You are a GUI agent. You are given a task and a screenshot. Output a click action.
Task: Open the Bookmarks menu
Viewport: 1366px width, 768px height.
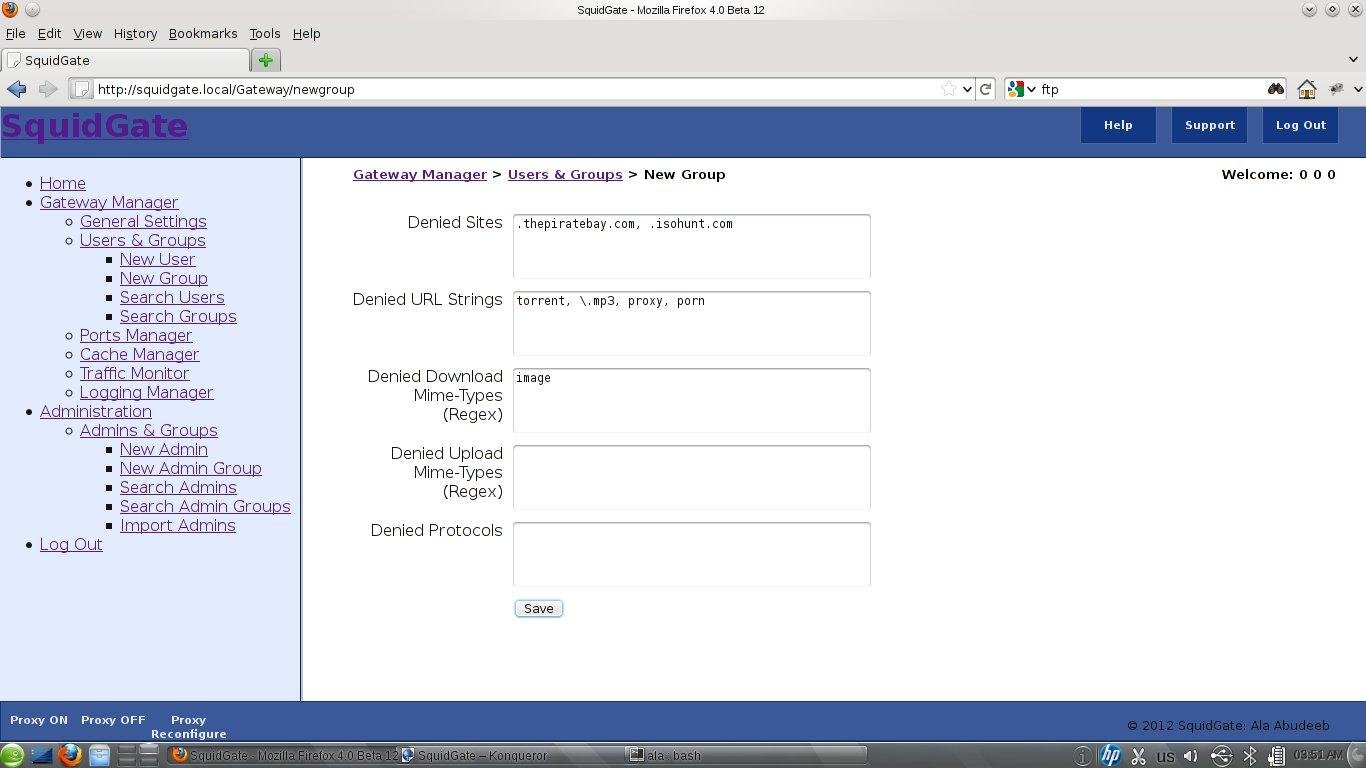click(203, 33)
